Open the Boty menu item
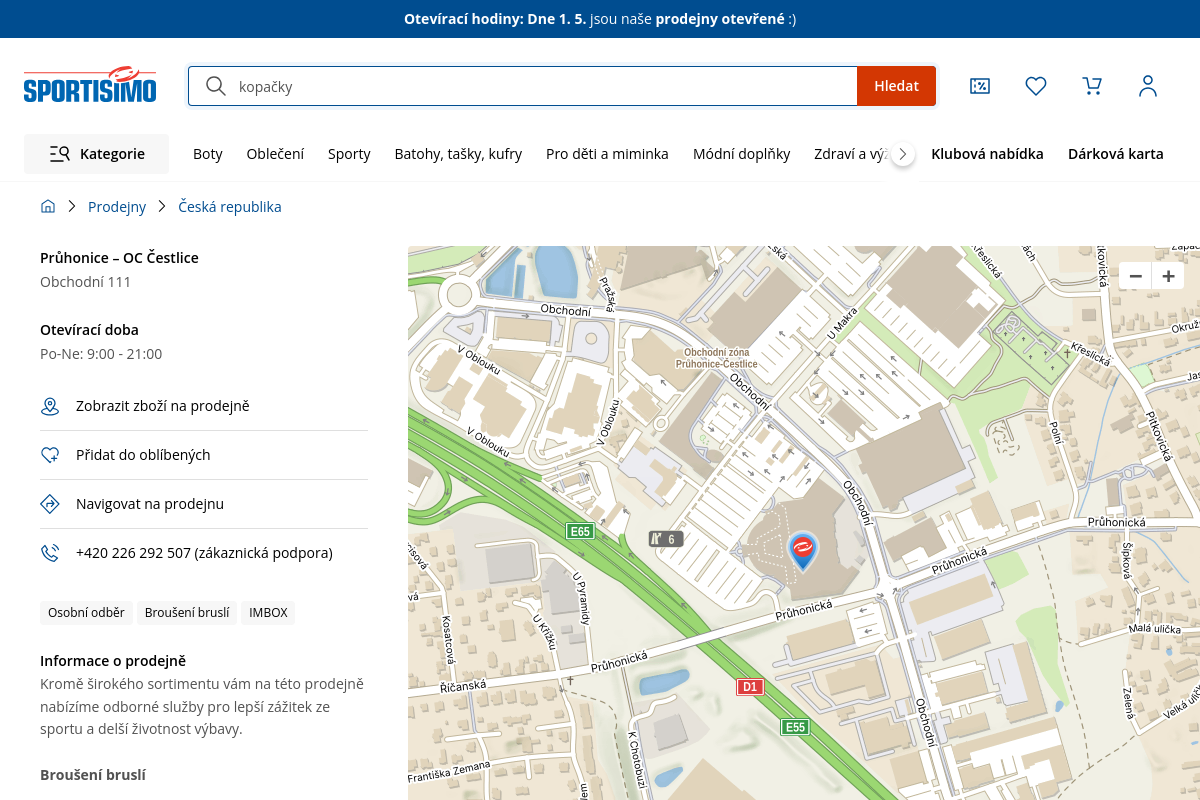The width and height of the screenshot is (1200, 800). pyautogui.click(x=208, y=154)
